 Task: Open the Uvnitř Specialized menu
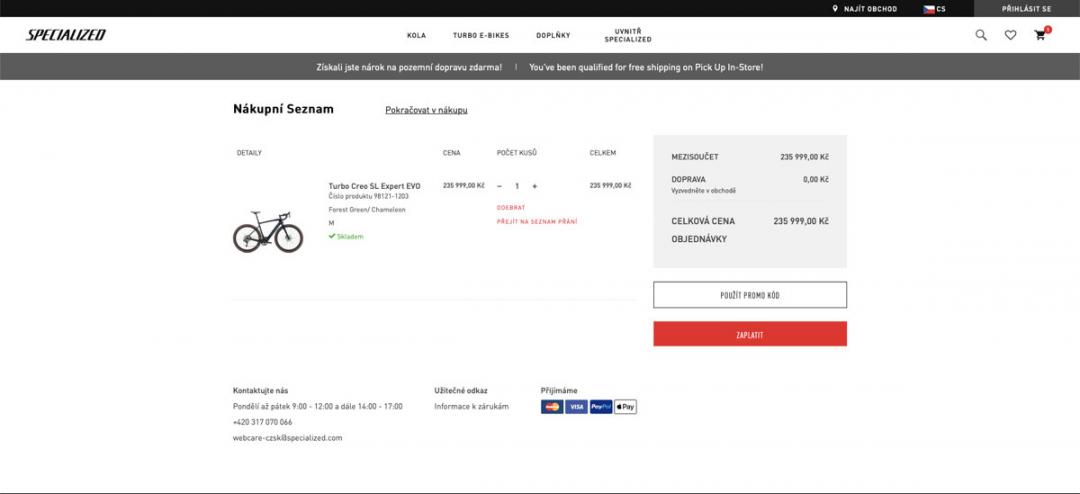627,35
